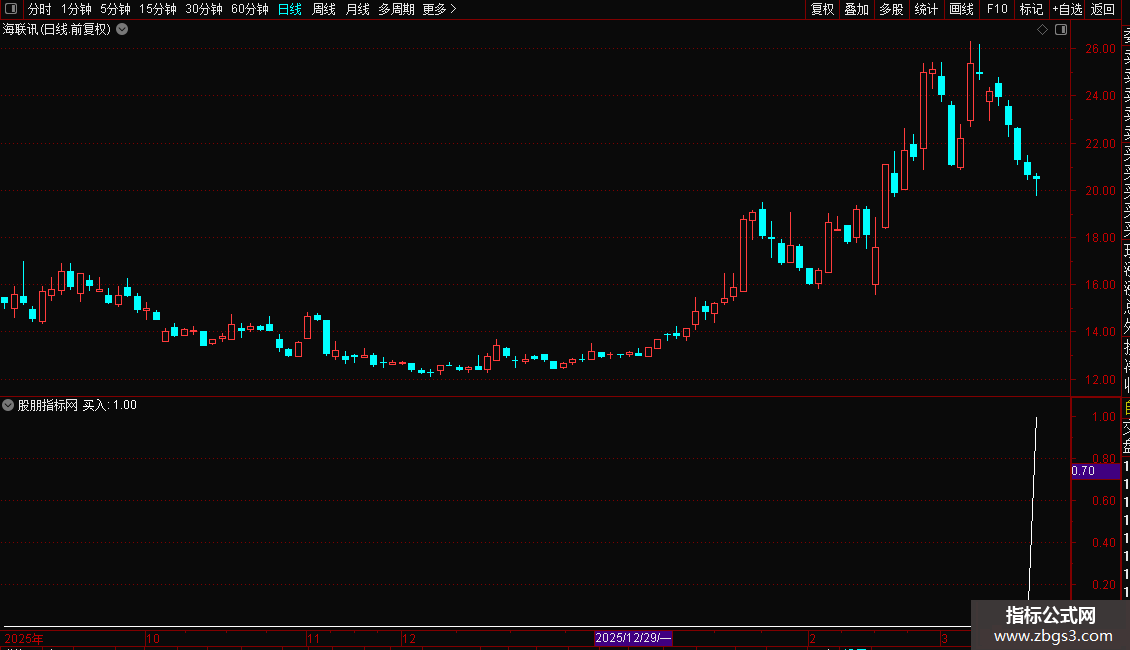The width and height of the screenshot is (1130, 650).
Task: Click the month 11 label on time axis
Action: click(x=313, y=638)
